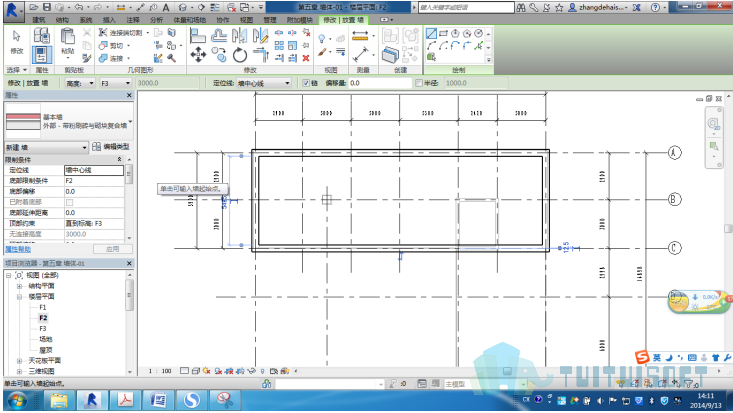Click the Measure Between Two References ruler
Screen dimensions: 733x413
pos(360,36)
